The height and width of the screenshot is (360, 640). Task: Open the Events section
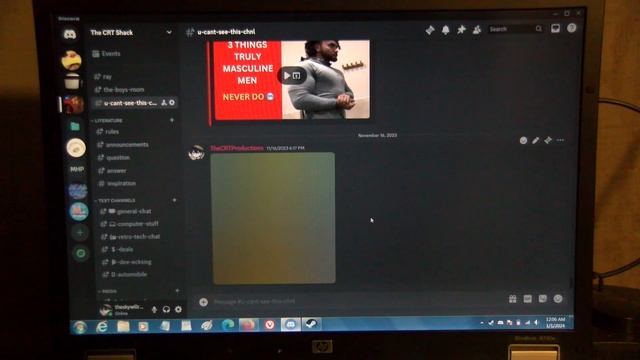coord(106,54)
